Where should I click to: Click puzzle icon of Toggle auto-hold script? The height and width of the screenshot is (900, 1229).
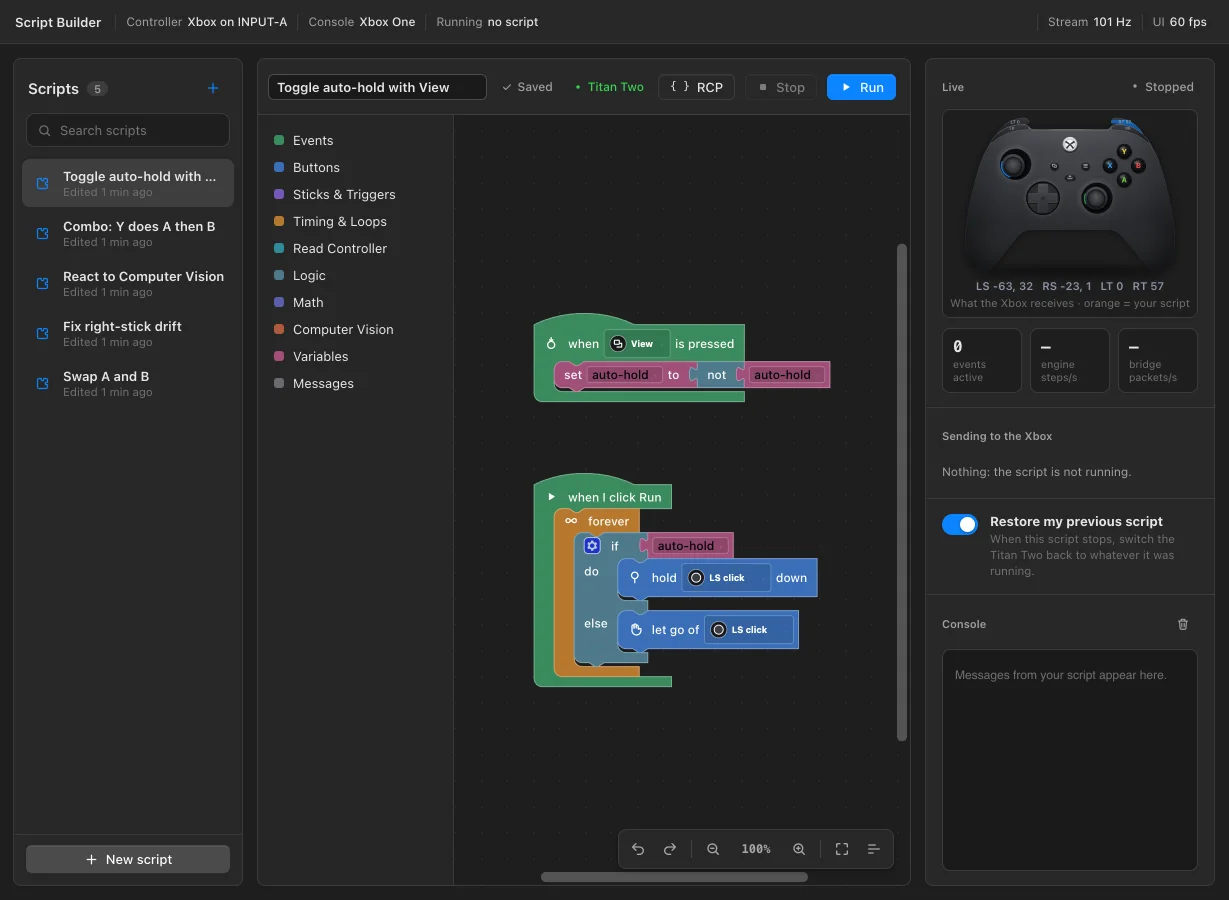[x=42, y=183]
